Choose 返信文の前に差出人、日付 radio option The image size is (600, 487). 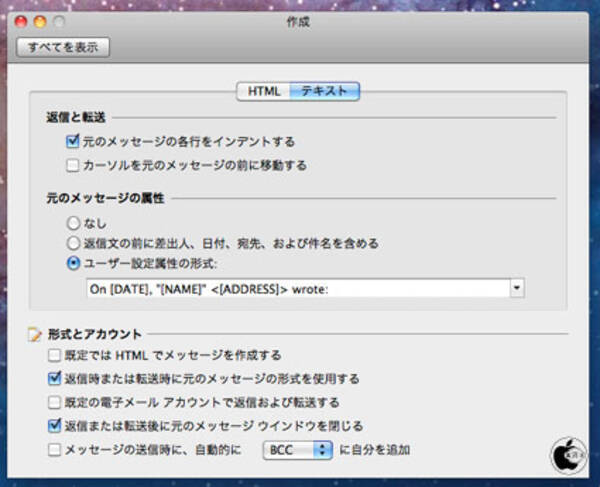click(x=72, y=242)
